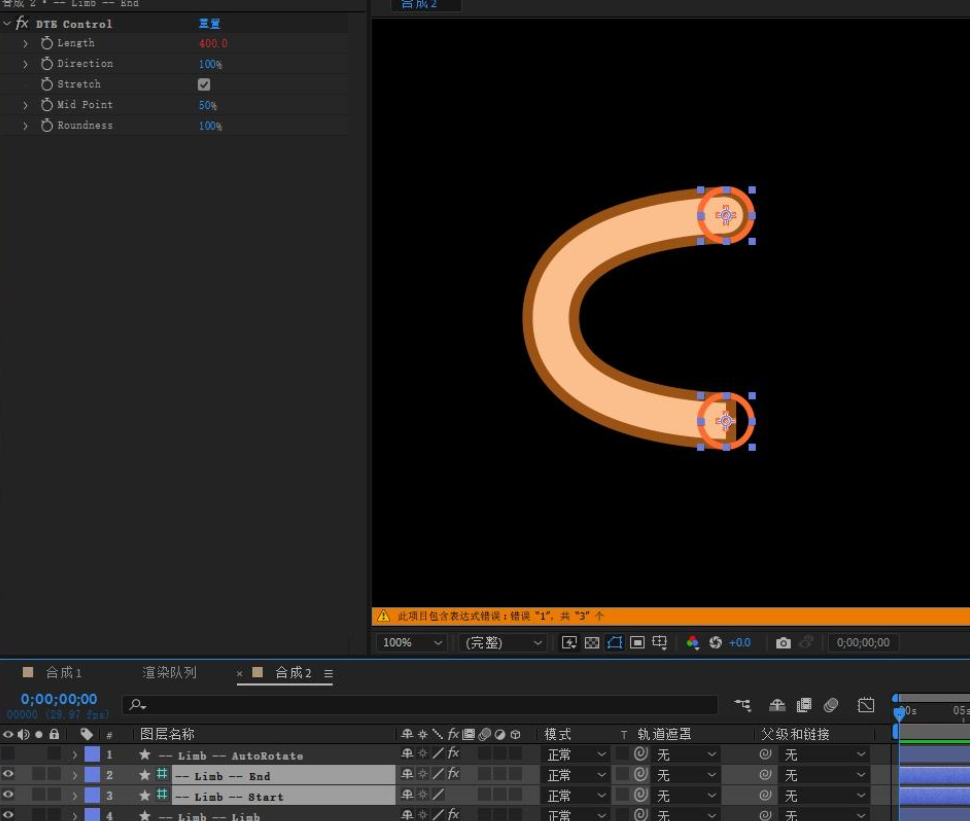970x821 pixels.
Task: Toggle the Length property stopwatch
Action: (x=46, y=43)
